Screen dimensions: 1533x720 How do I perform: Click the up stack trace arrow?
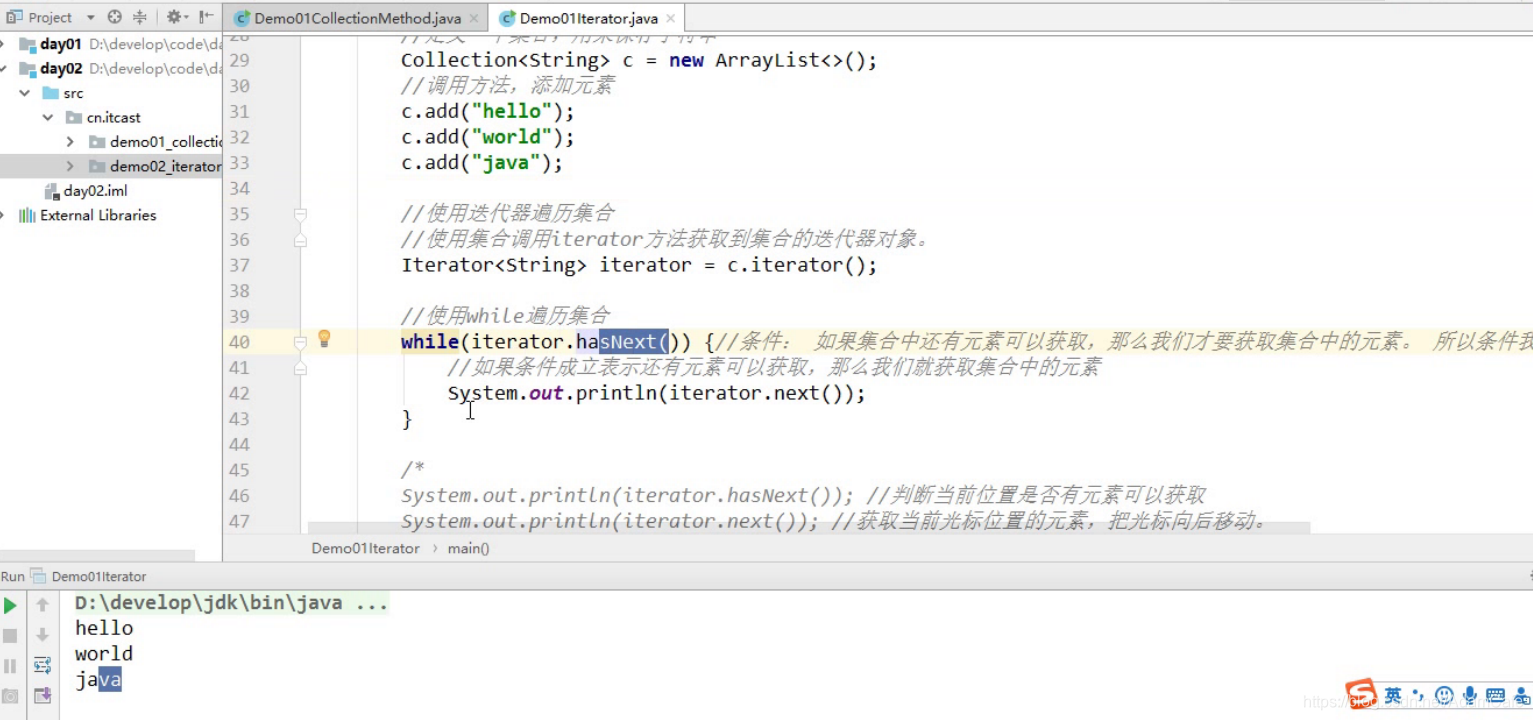[x=42, y=605]
